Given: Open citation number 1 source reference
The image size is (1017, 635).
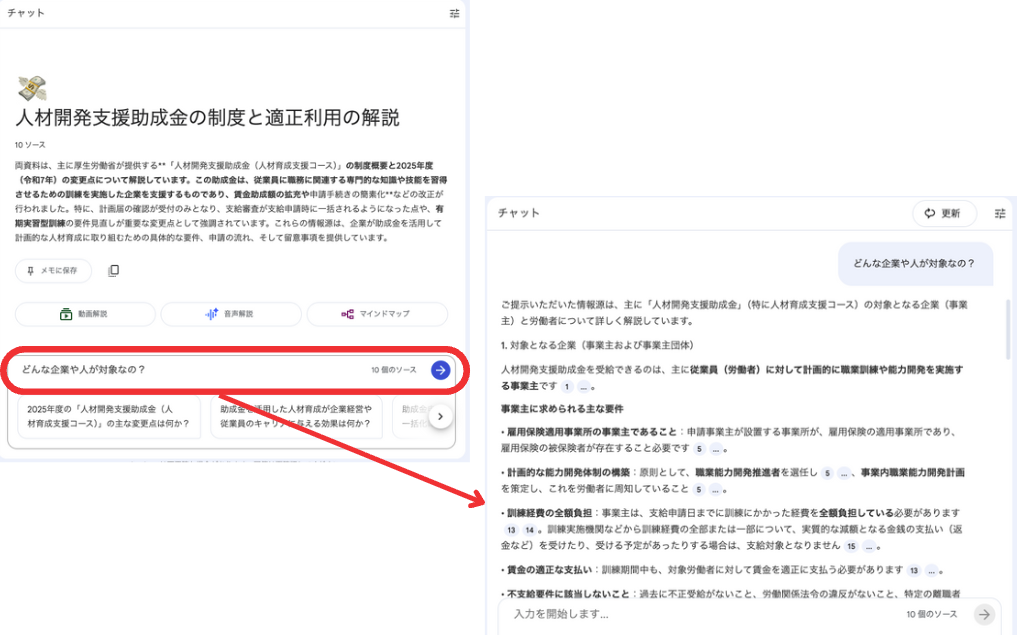Looking at the screenshot, I should point(567,386).
